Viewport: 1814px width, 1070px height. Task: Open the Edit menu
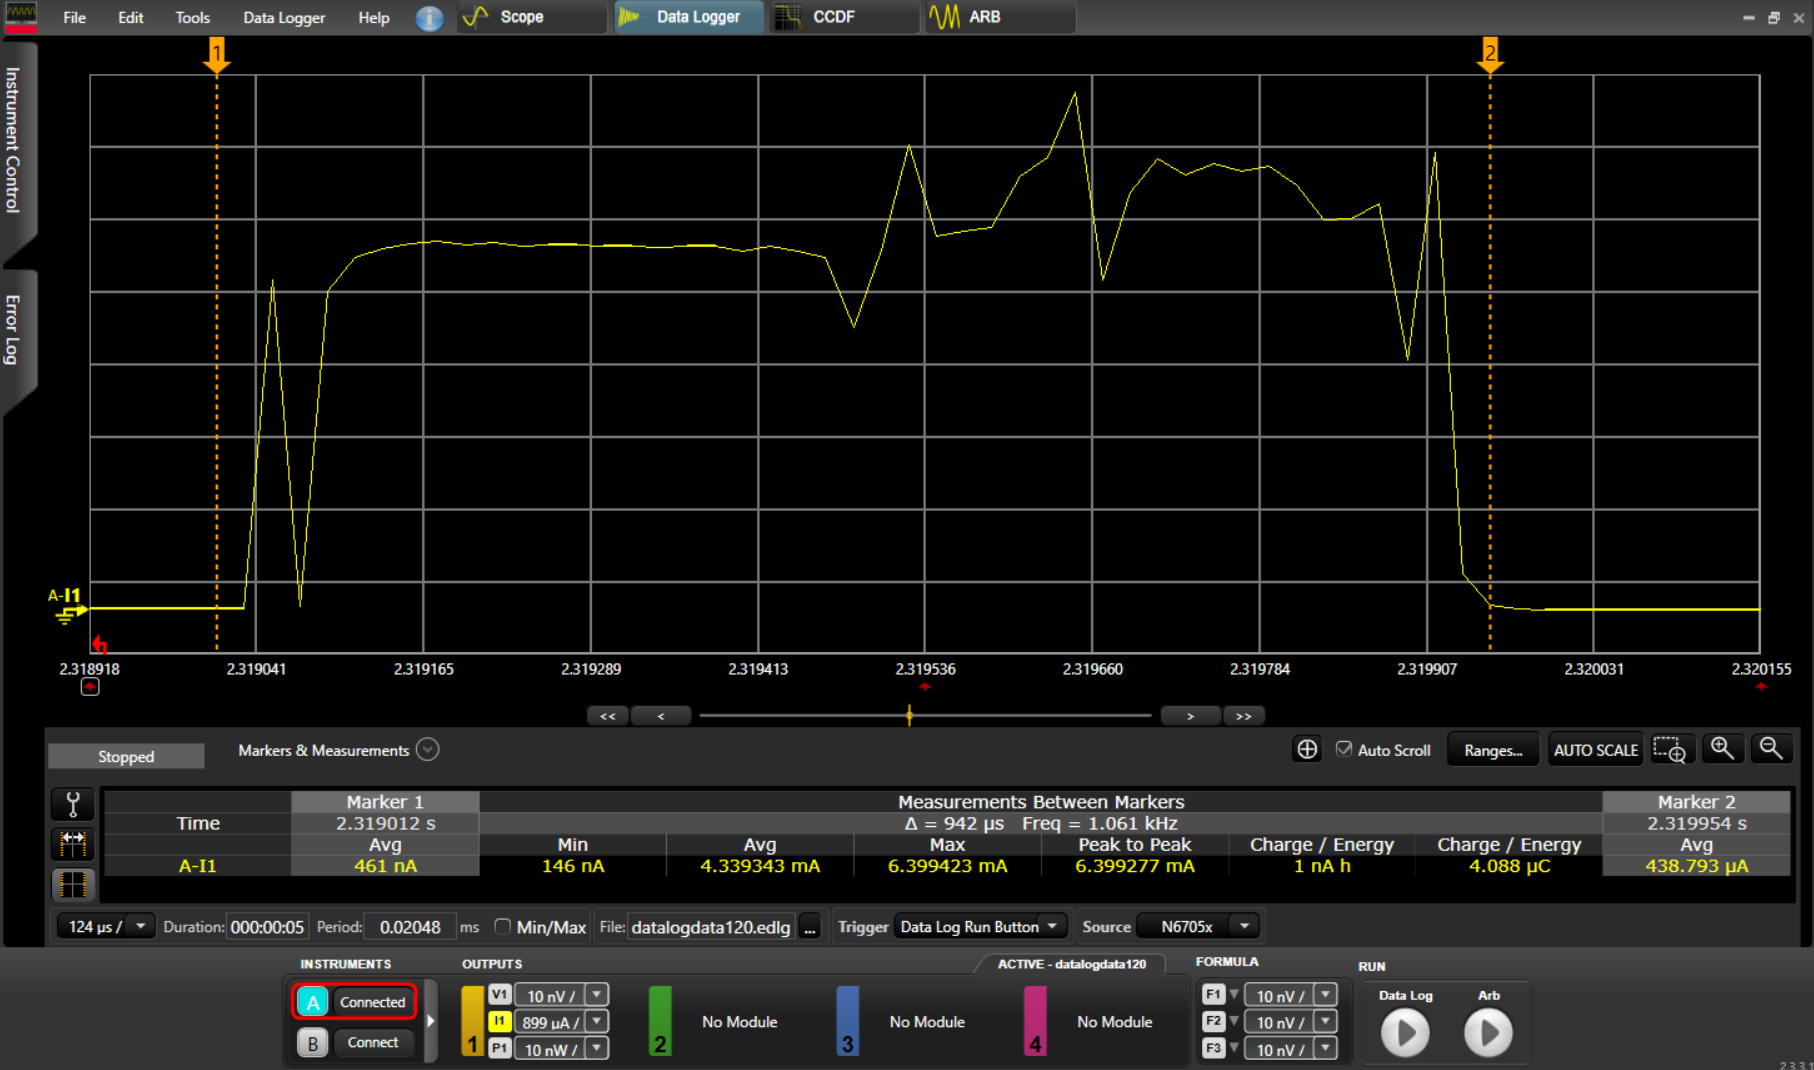click(x=130, y=18)
